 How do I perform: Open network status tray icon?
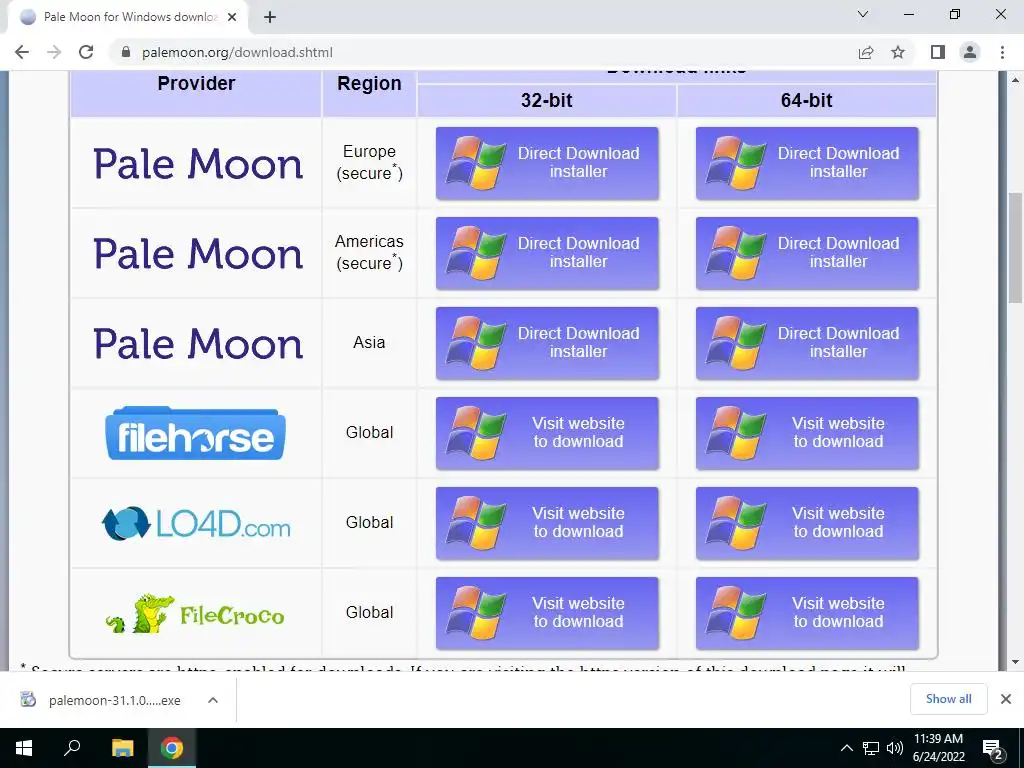point(871,748)
